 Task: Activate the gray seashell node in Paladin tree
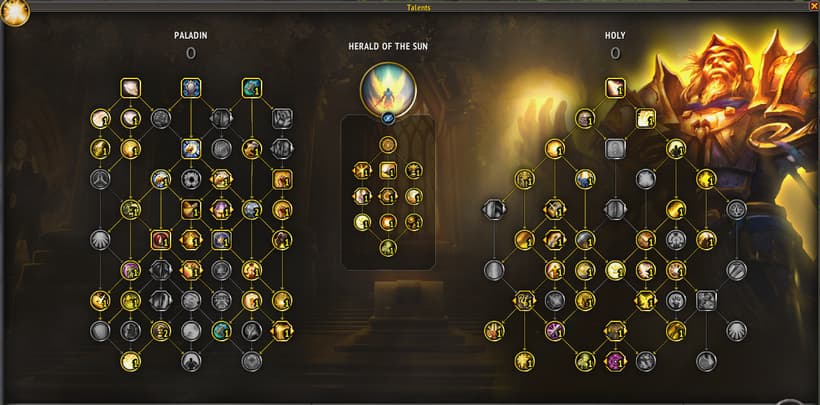100,240
